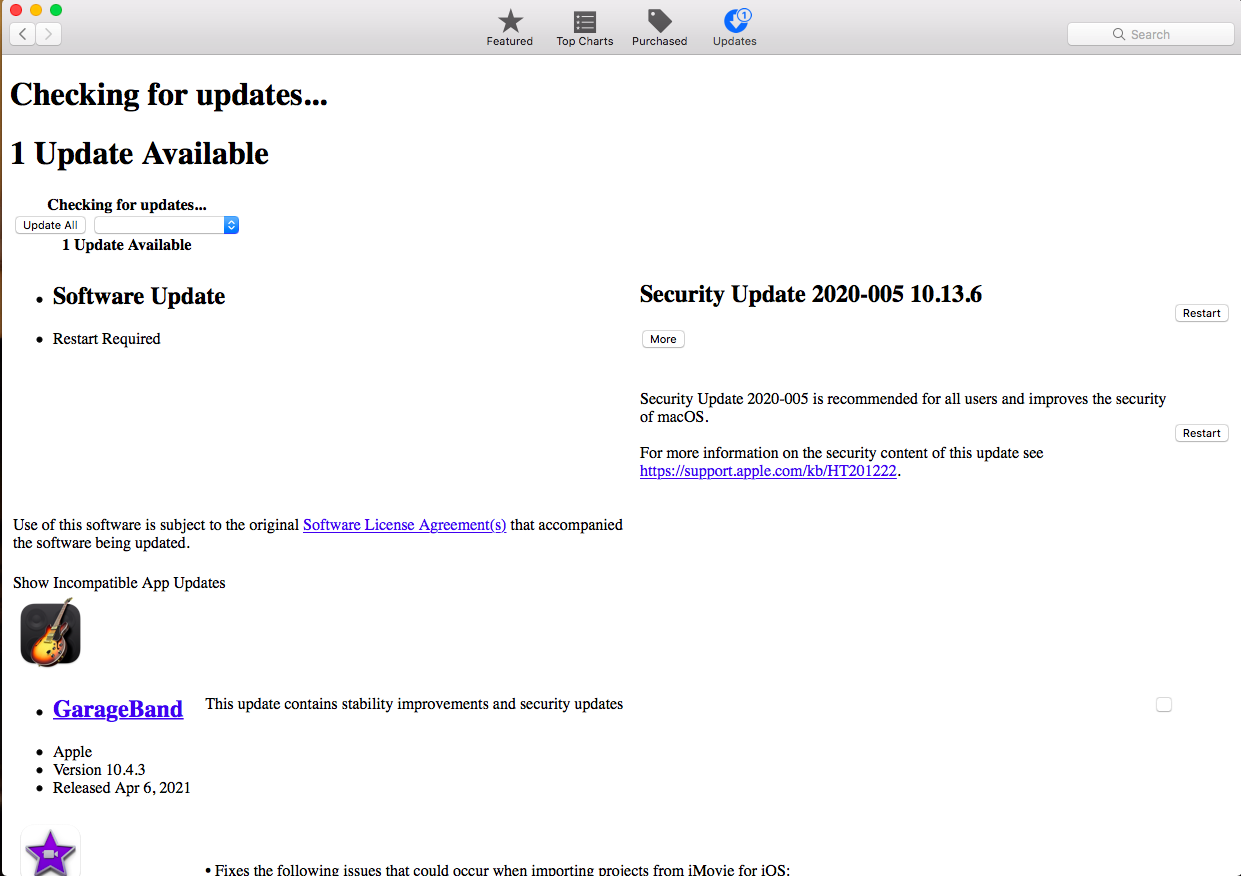Screen dimensions: 1241x876
Task: Open the Software License Agreement(s) link
Action: (405, 524)
